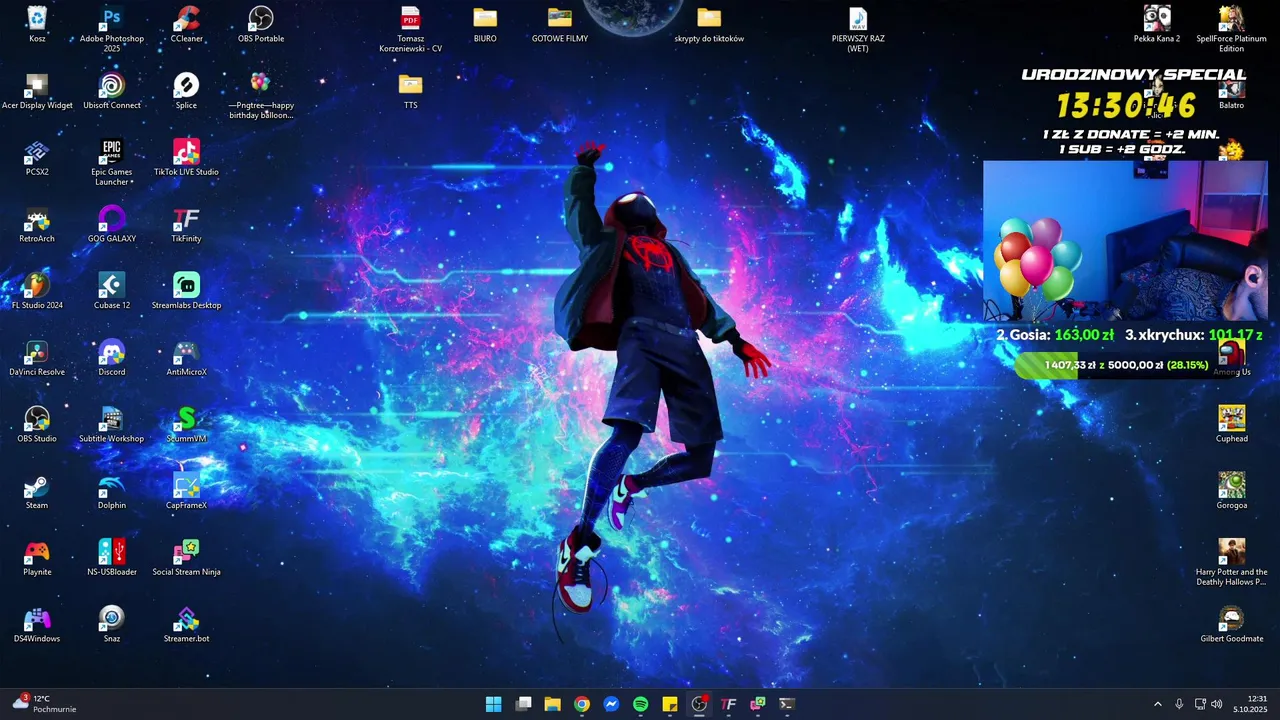Image resolution: width=1280 pixels, height=720 pixels.
Task: Open the Windows Start menu
Action: 493,704
